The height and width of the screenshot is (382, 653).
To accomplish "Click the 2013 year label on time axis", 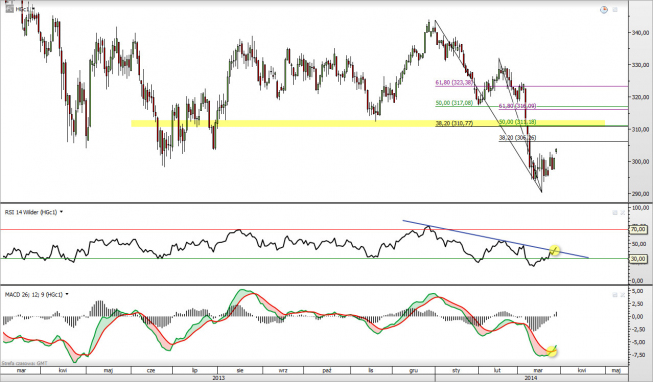I will tap(219, 377).
